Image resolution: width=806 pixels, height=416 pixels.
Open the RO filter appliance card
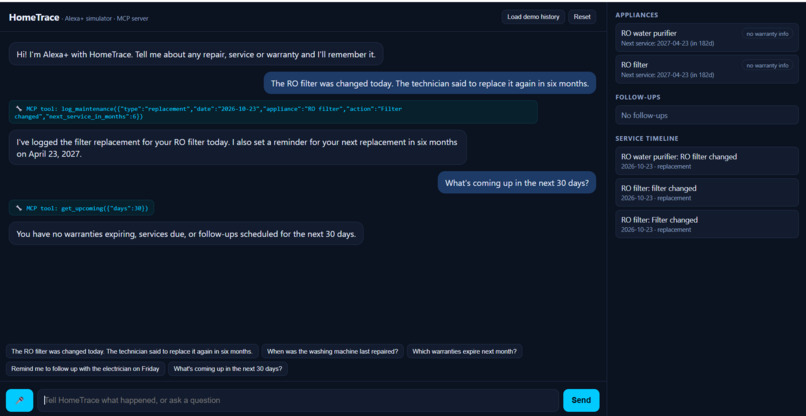[707, 69]
